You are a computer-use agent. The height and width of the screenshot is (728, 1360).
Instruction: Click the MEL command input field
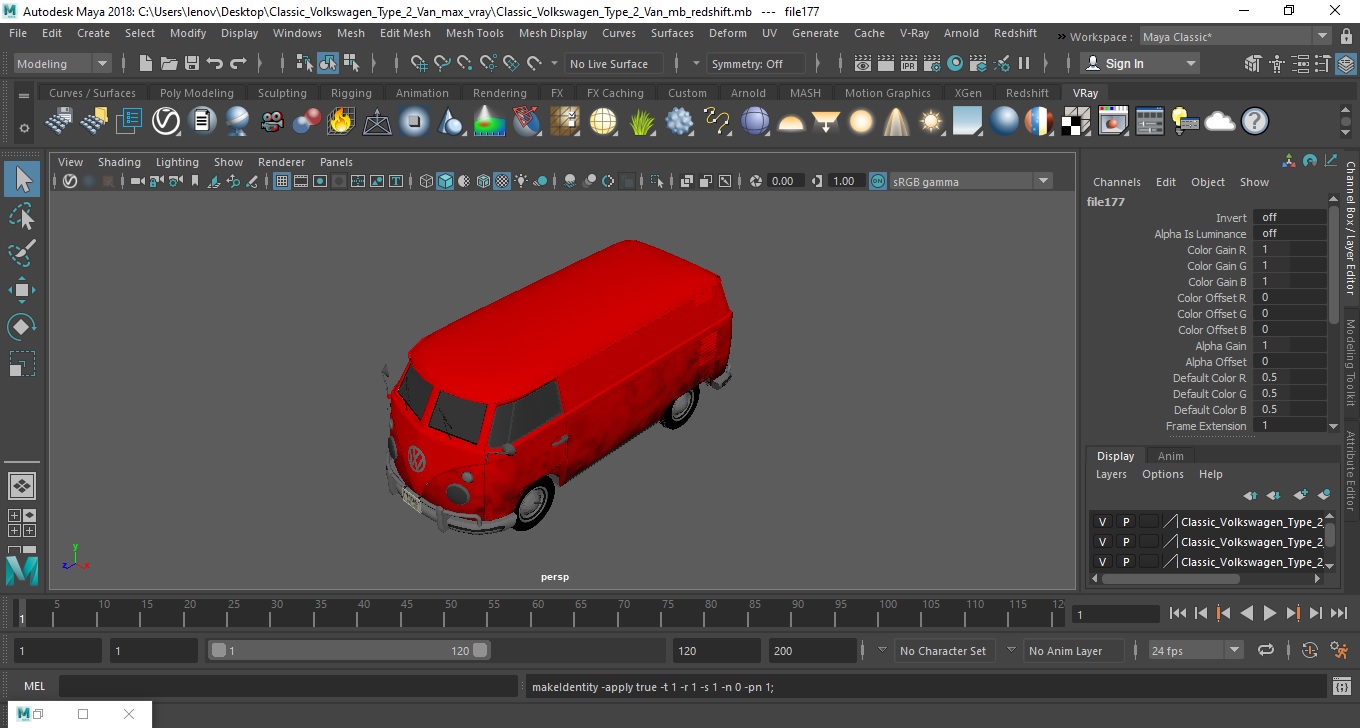pos(290,686)
